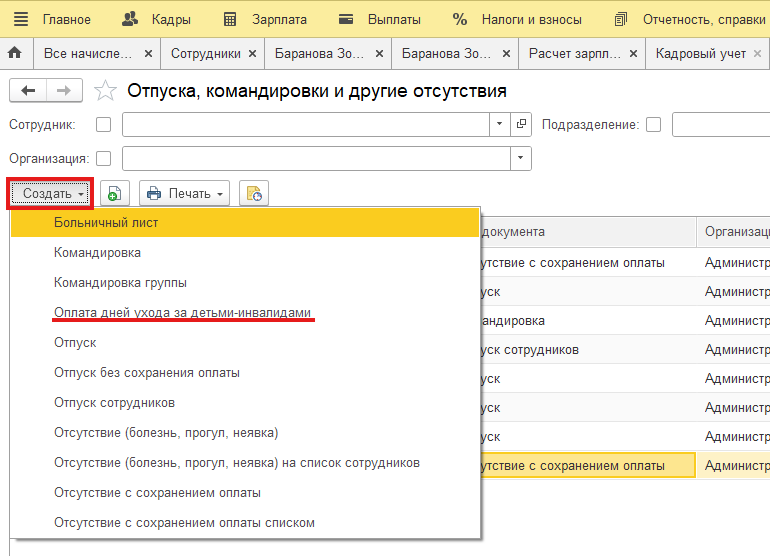Choose Оплата дней ухода за детьми-инвалидами
Image resolution: width=770 pixels, height=556 pixels.
tap(245, 312)
